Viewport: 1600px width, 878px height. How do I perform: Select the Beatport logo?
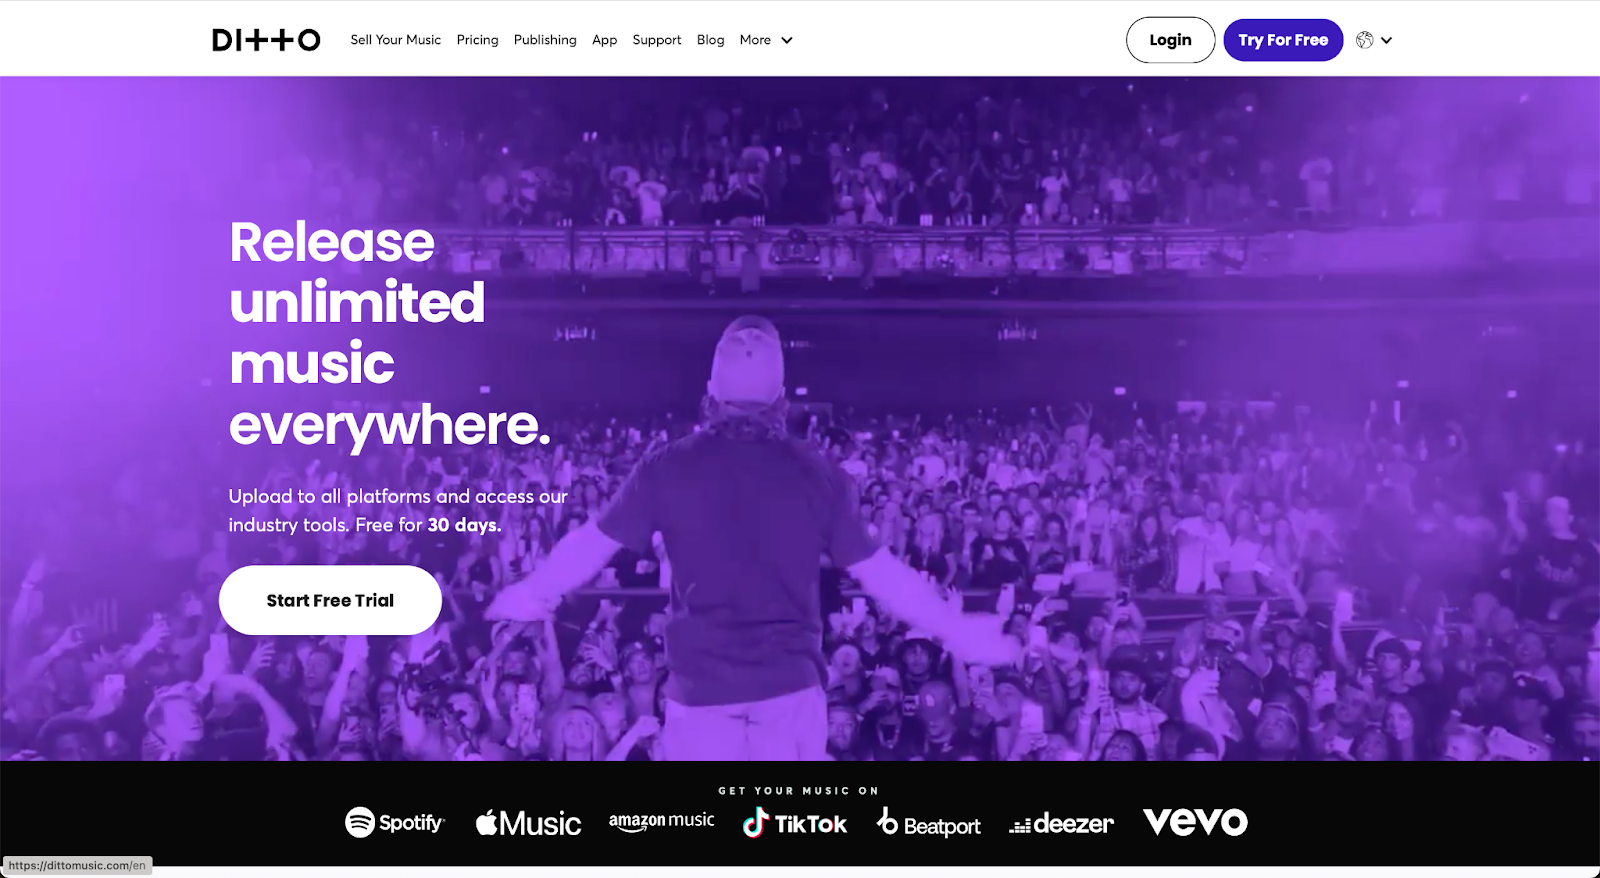click(928, 823)
